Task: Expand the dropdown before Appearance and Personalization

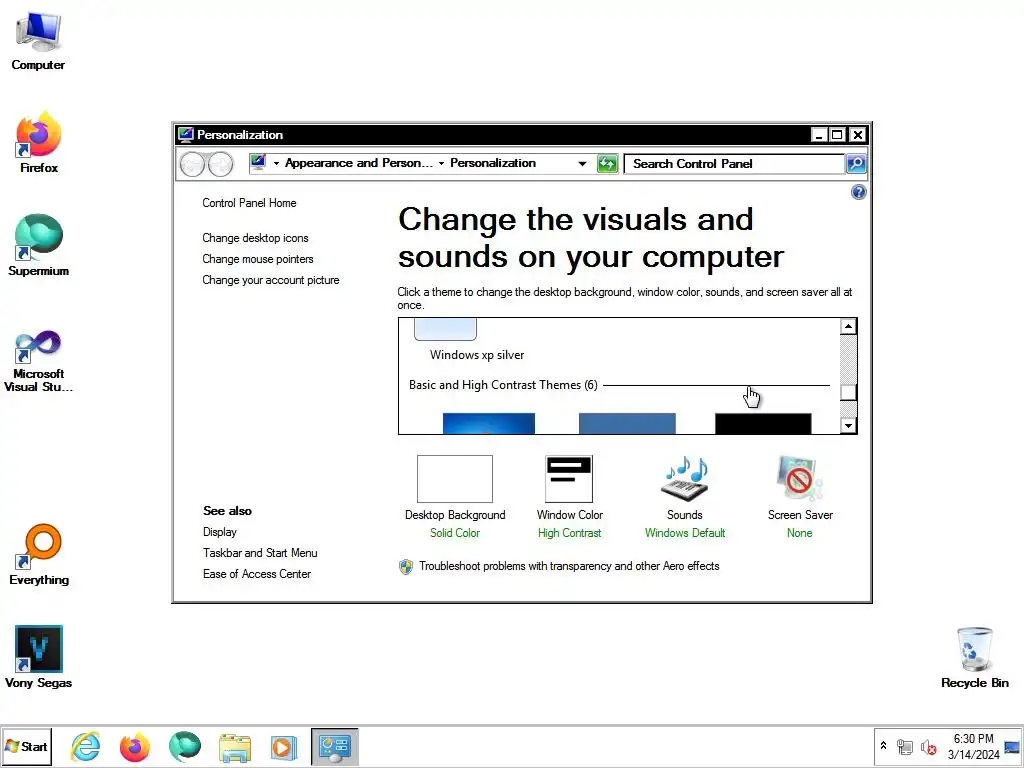Action: (276, 163)
